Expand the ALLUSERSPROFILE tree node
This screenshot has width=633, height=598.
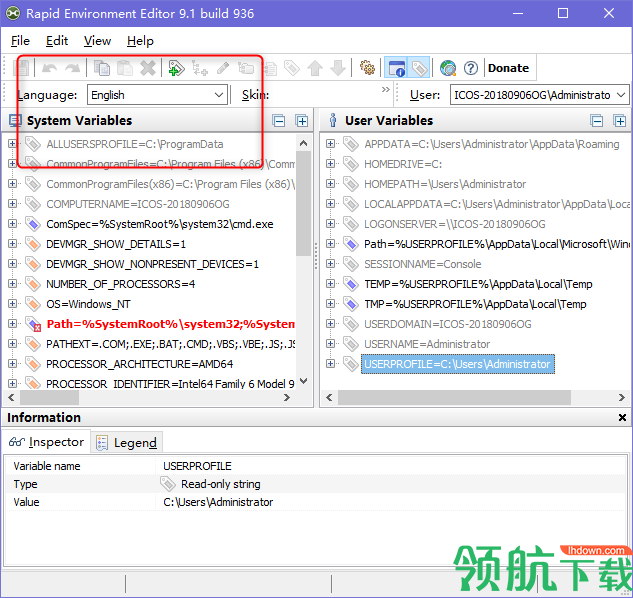tap(12, 144)
